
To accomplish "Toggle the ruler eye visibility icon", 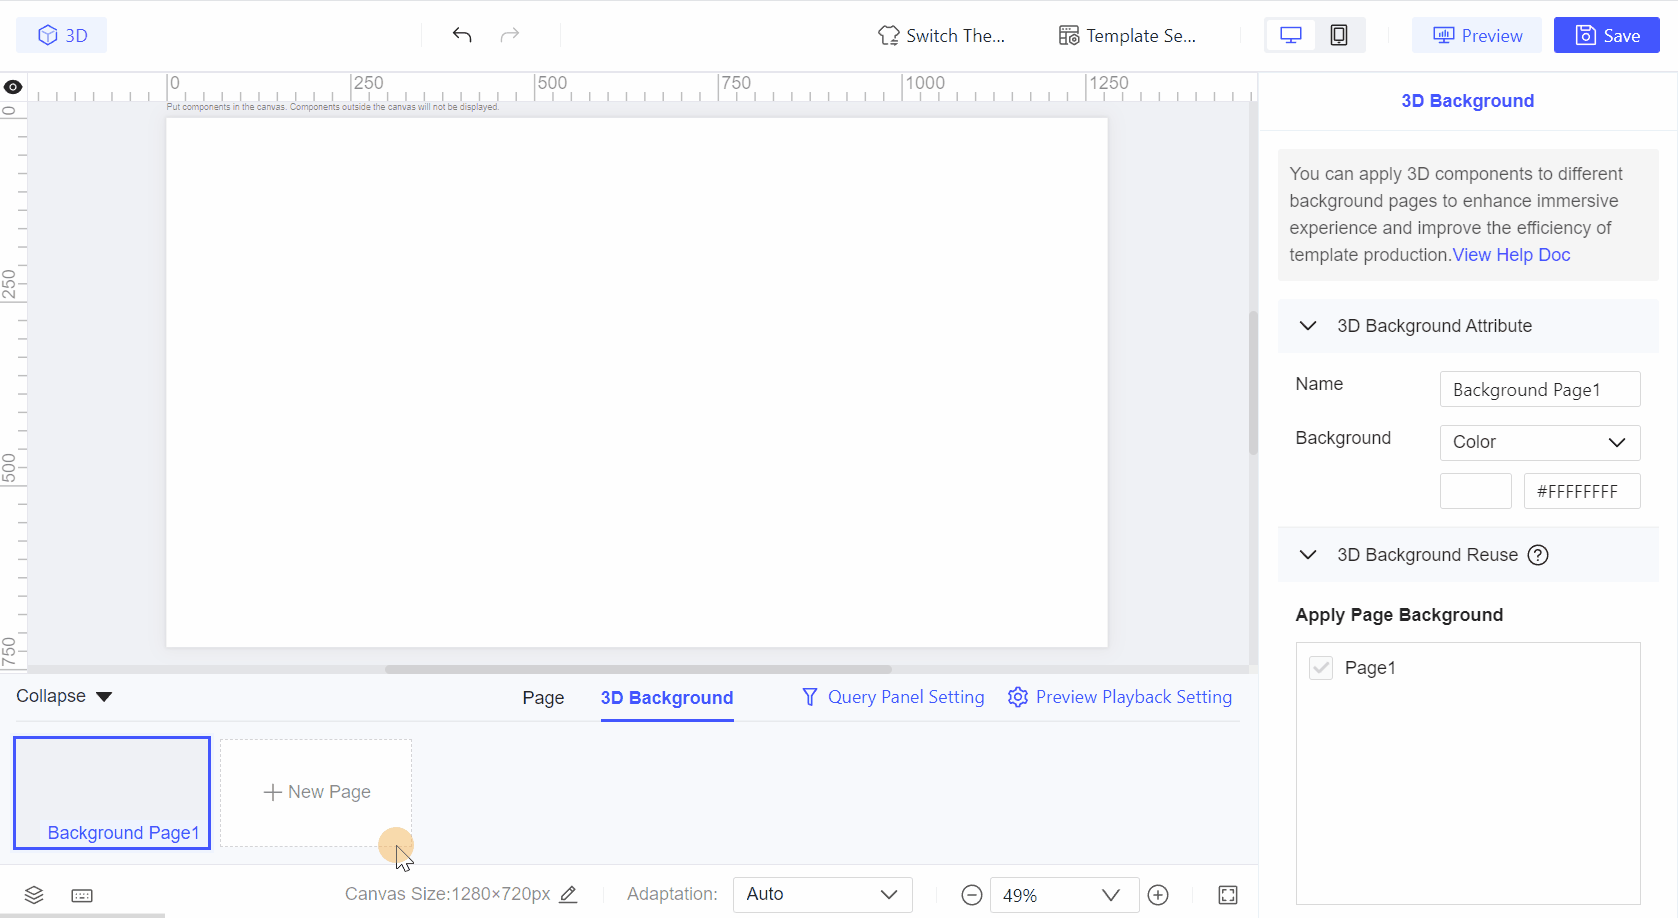I will [x=13, y=87].
